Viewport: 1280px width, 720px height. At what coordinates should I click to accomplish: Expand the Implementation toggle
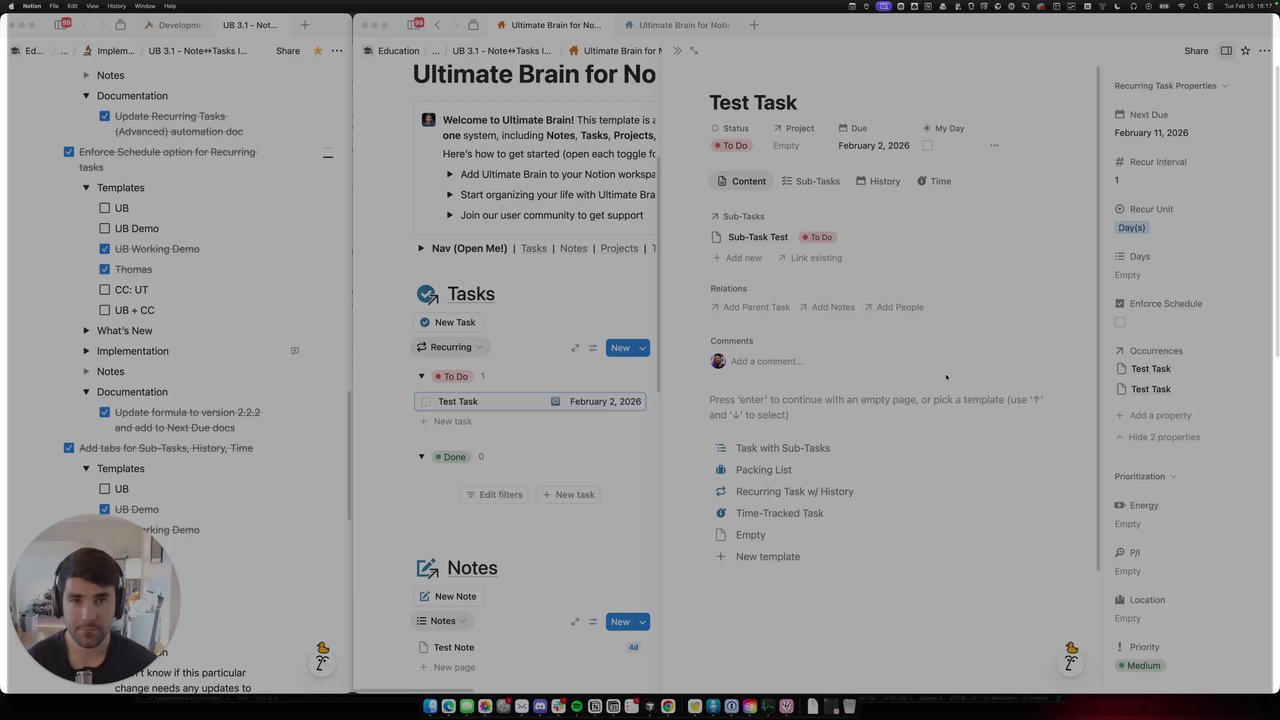click(x=86, y=351)
